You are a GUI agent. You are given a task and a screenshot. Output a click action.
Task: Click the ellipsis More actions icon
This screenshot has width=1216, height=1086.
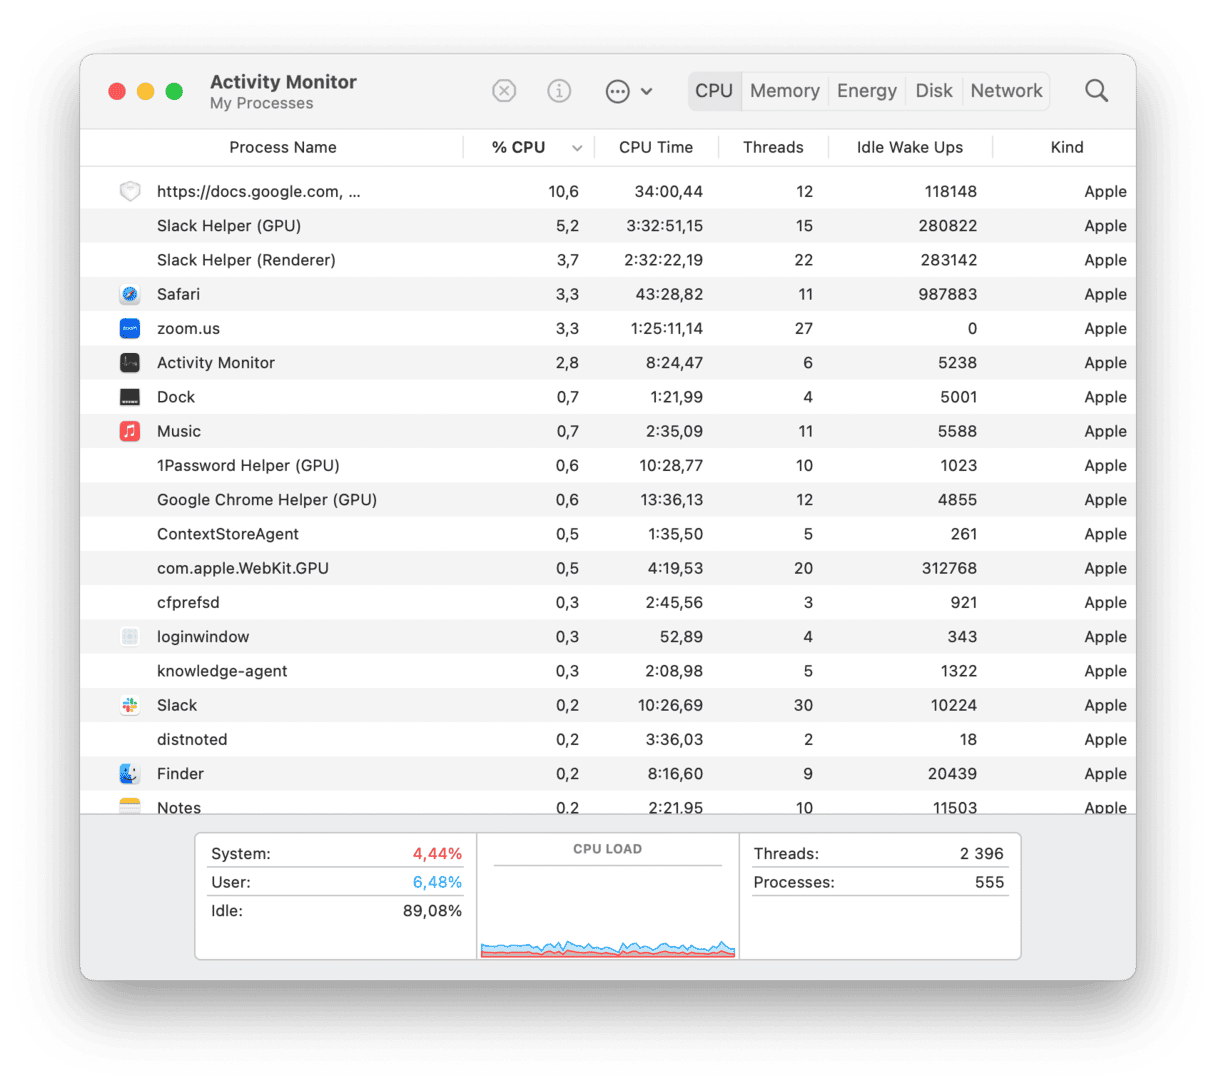pos(618,91)
